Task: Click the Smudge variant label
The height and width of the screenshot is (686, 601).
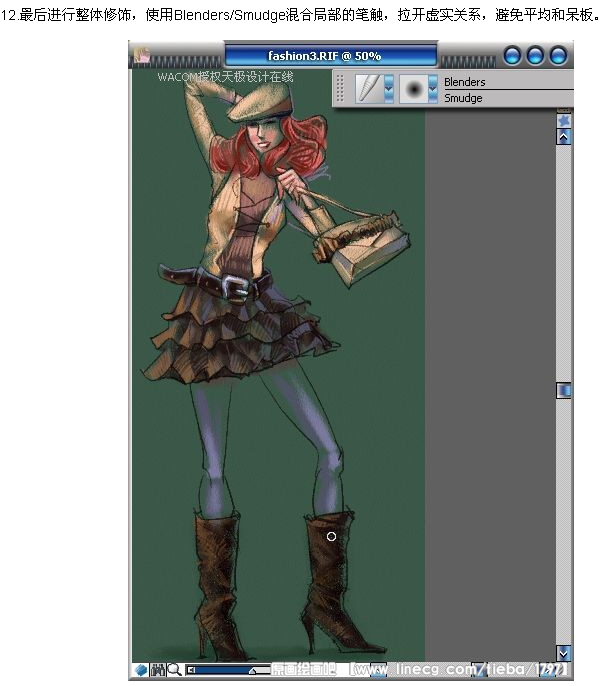Action: pos(463,98)
